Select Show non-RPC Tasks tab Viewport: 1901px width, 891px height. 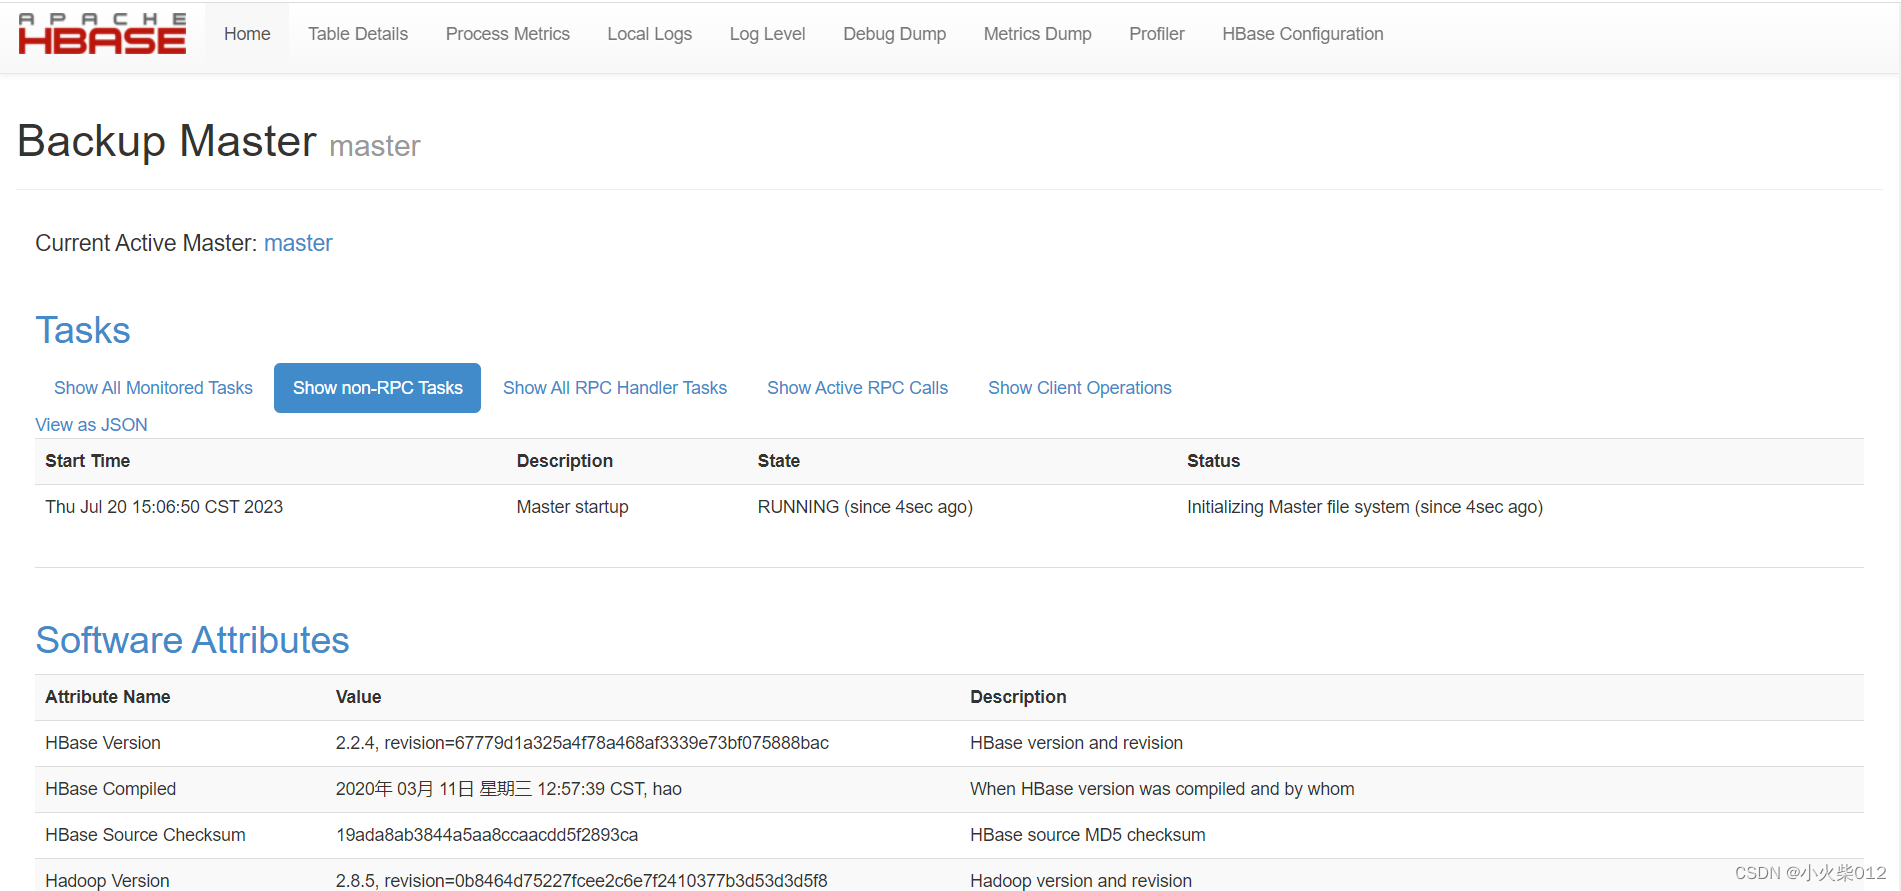[378, 388]
